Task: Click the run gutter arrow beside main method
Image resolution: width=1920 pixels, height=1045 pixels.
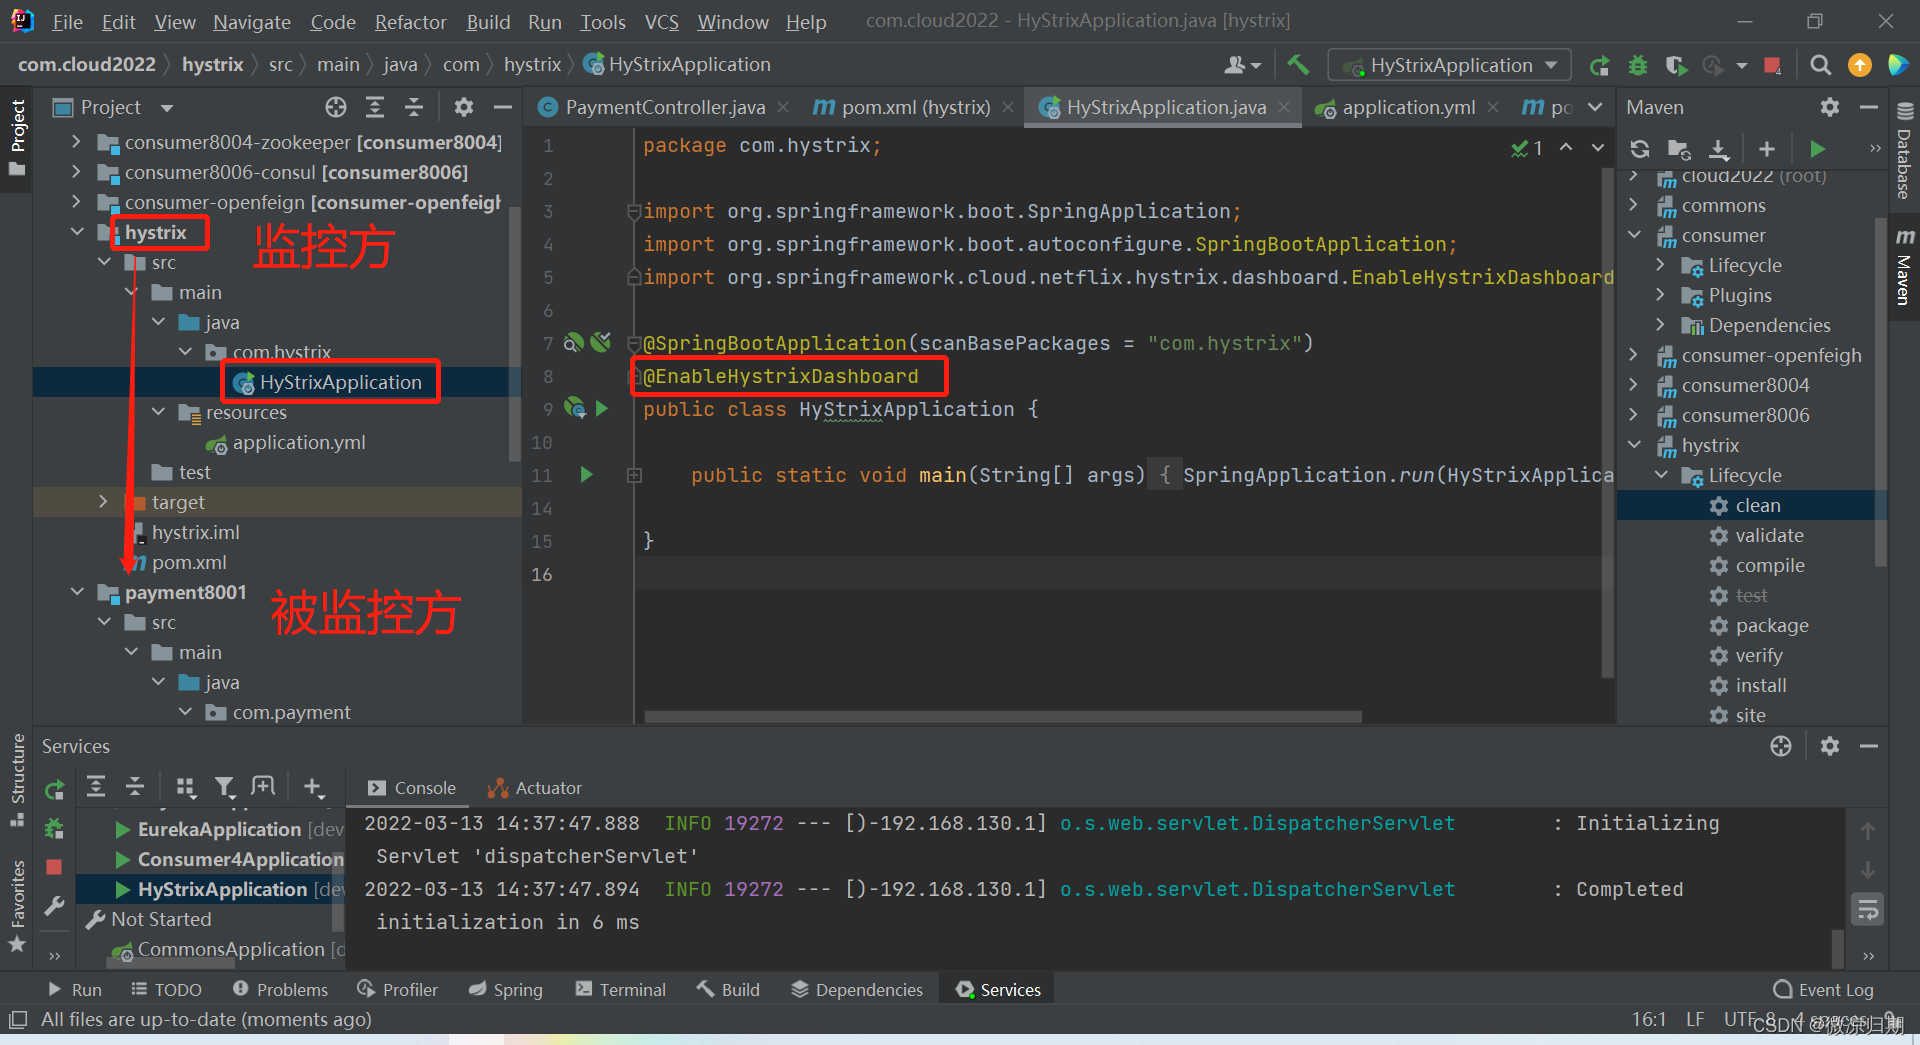Action: (587, 475)
